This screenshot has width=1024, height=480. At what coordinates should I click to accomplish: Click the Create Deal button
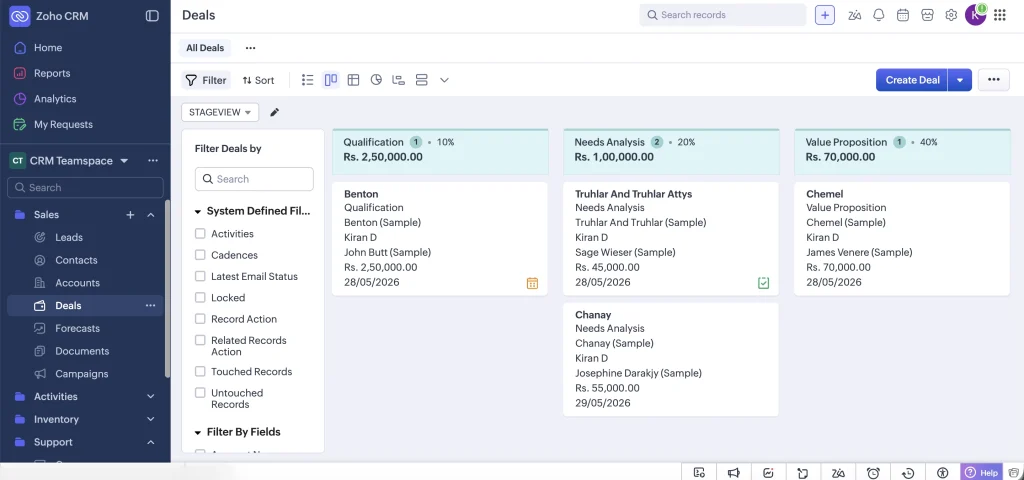912,80
